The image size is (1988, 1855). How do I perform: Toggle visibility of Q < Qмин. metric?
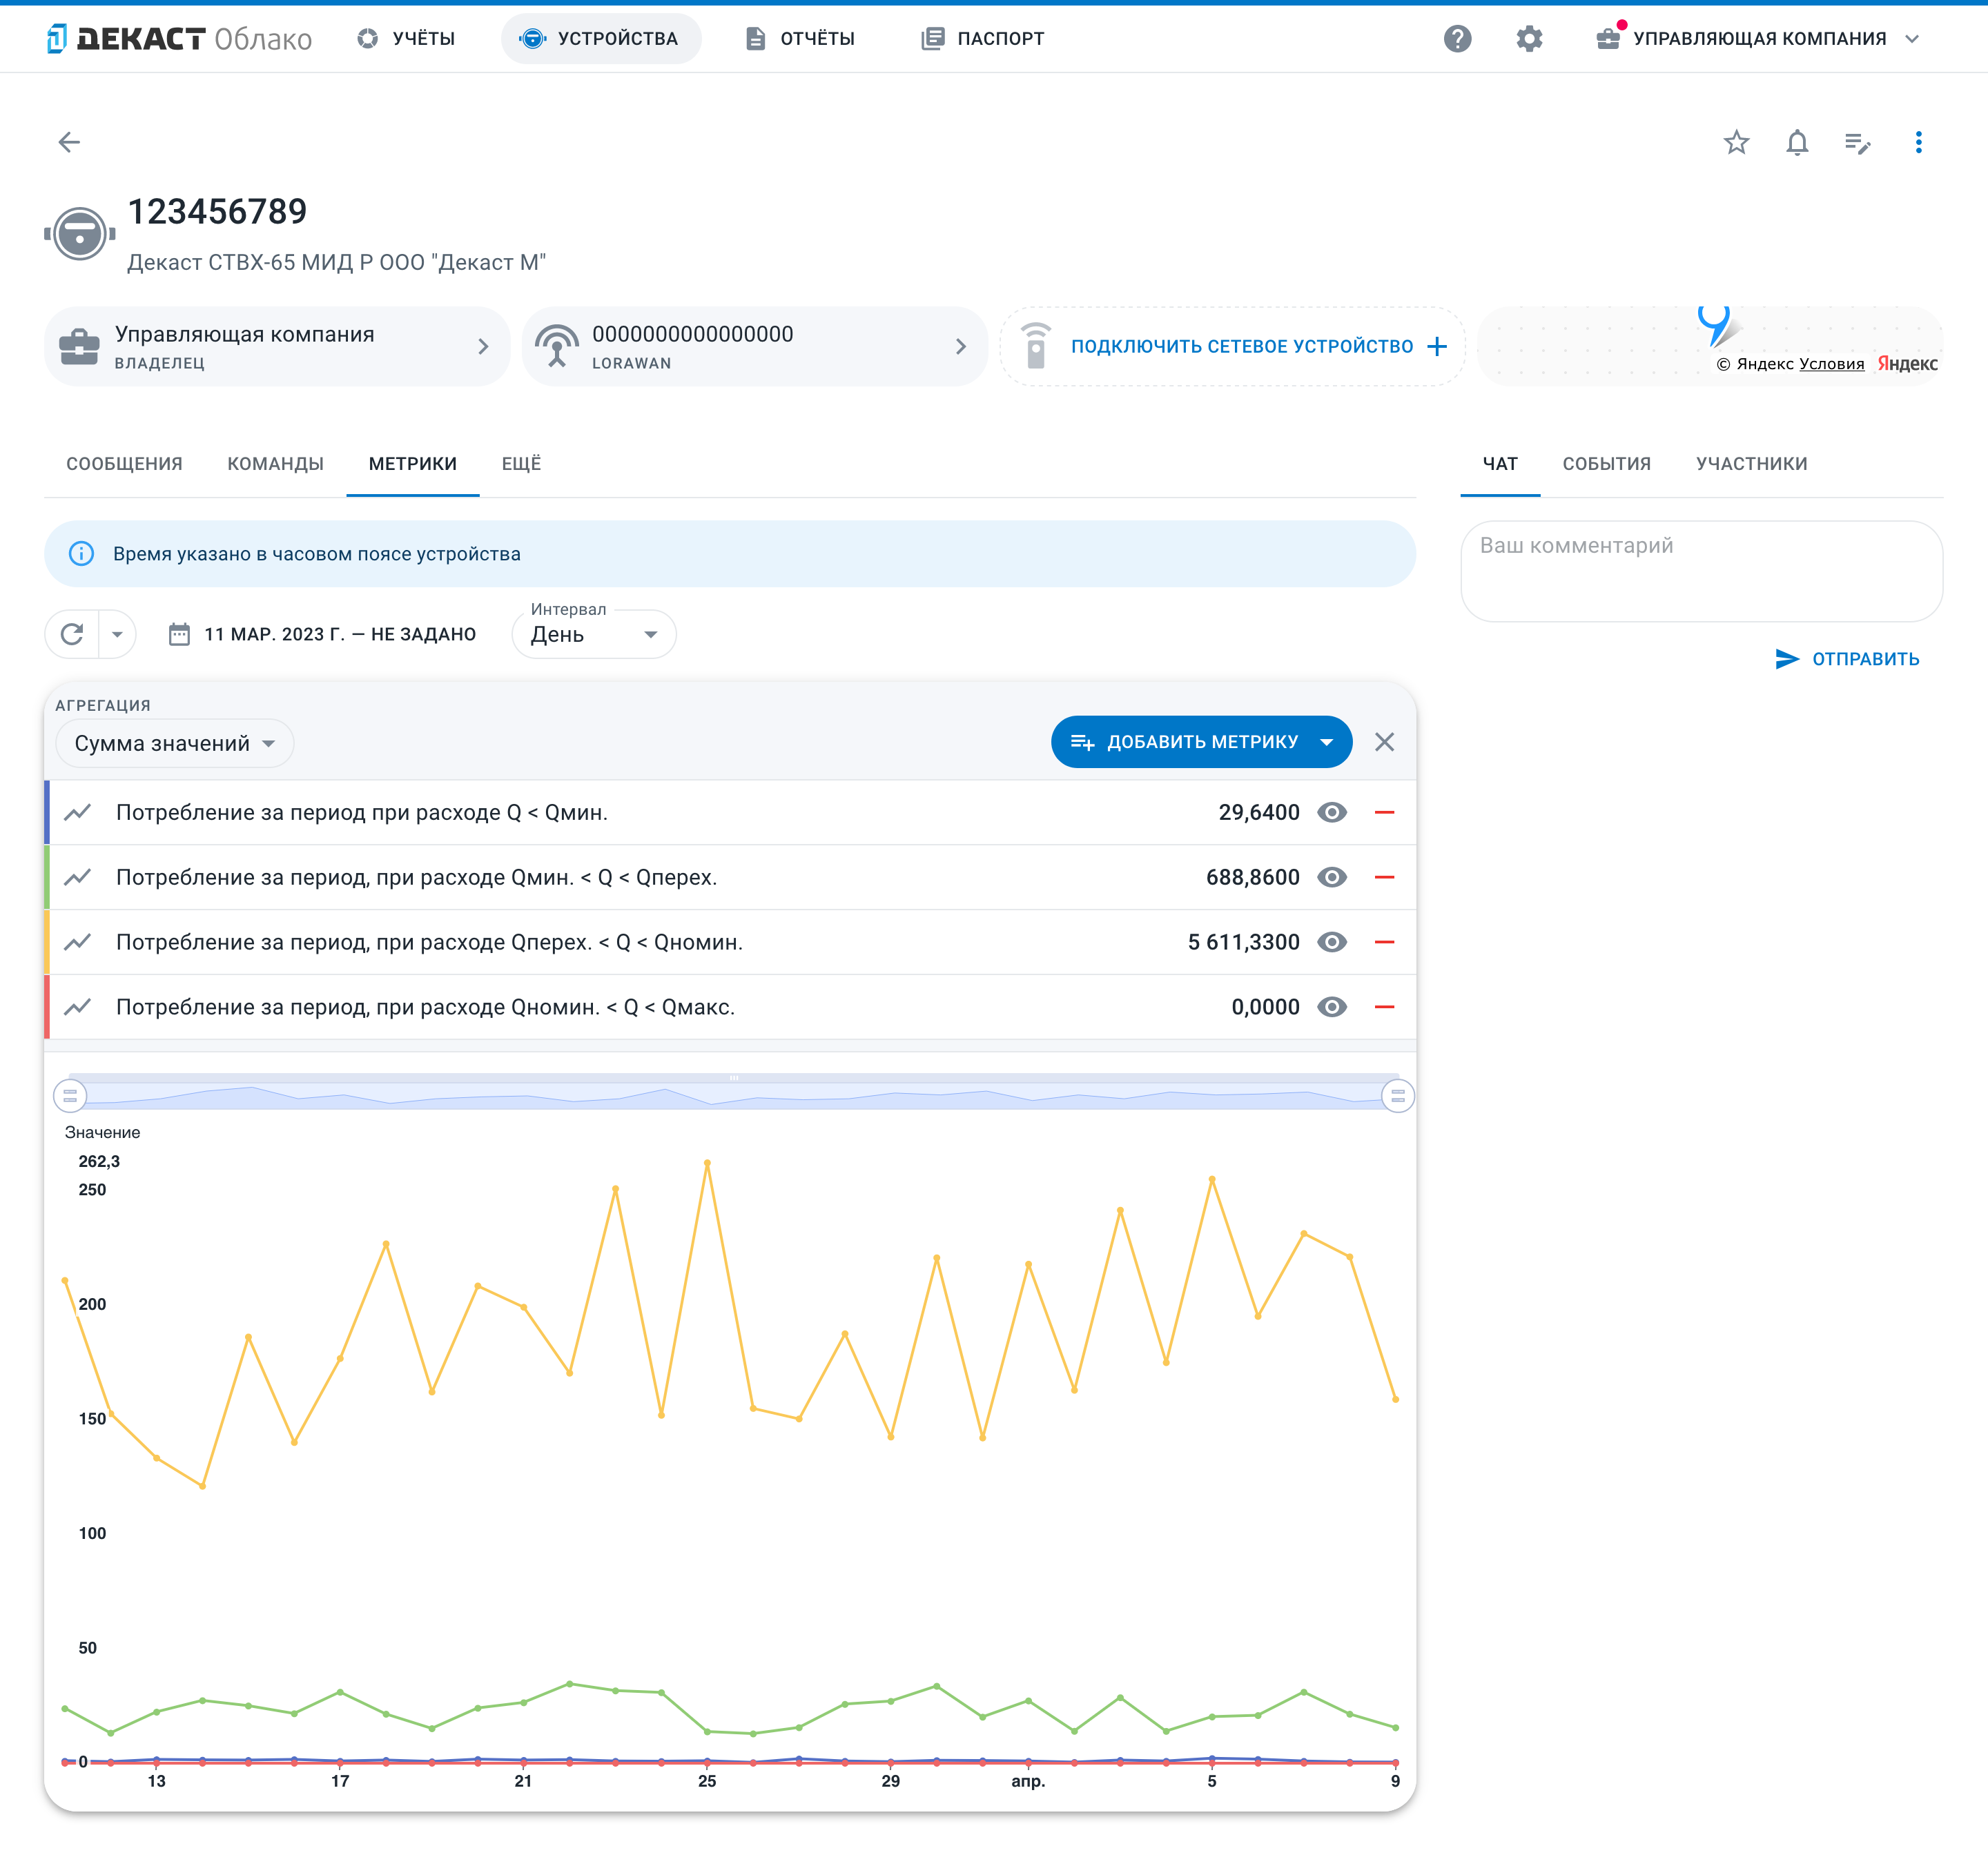(x=1332, y=812)
